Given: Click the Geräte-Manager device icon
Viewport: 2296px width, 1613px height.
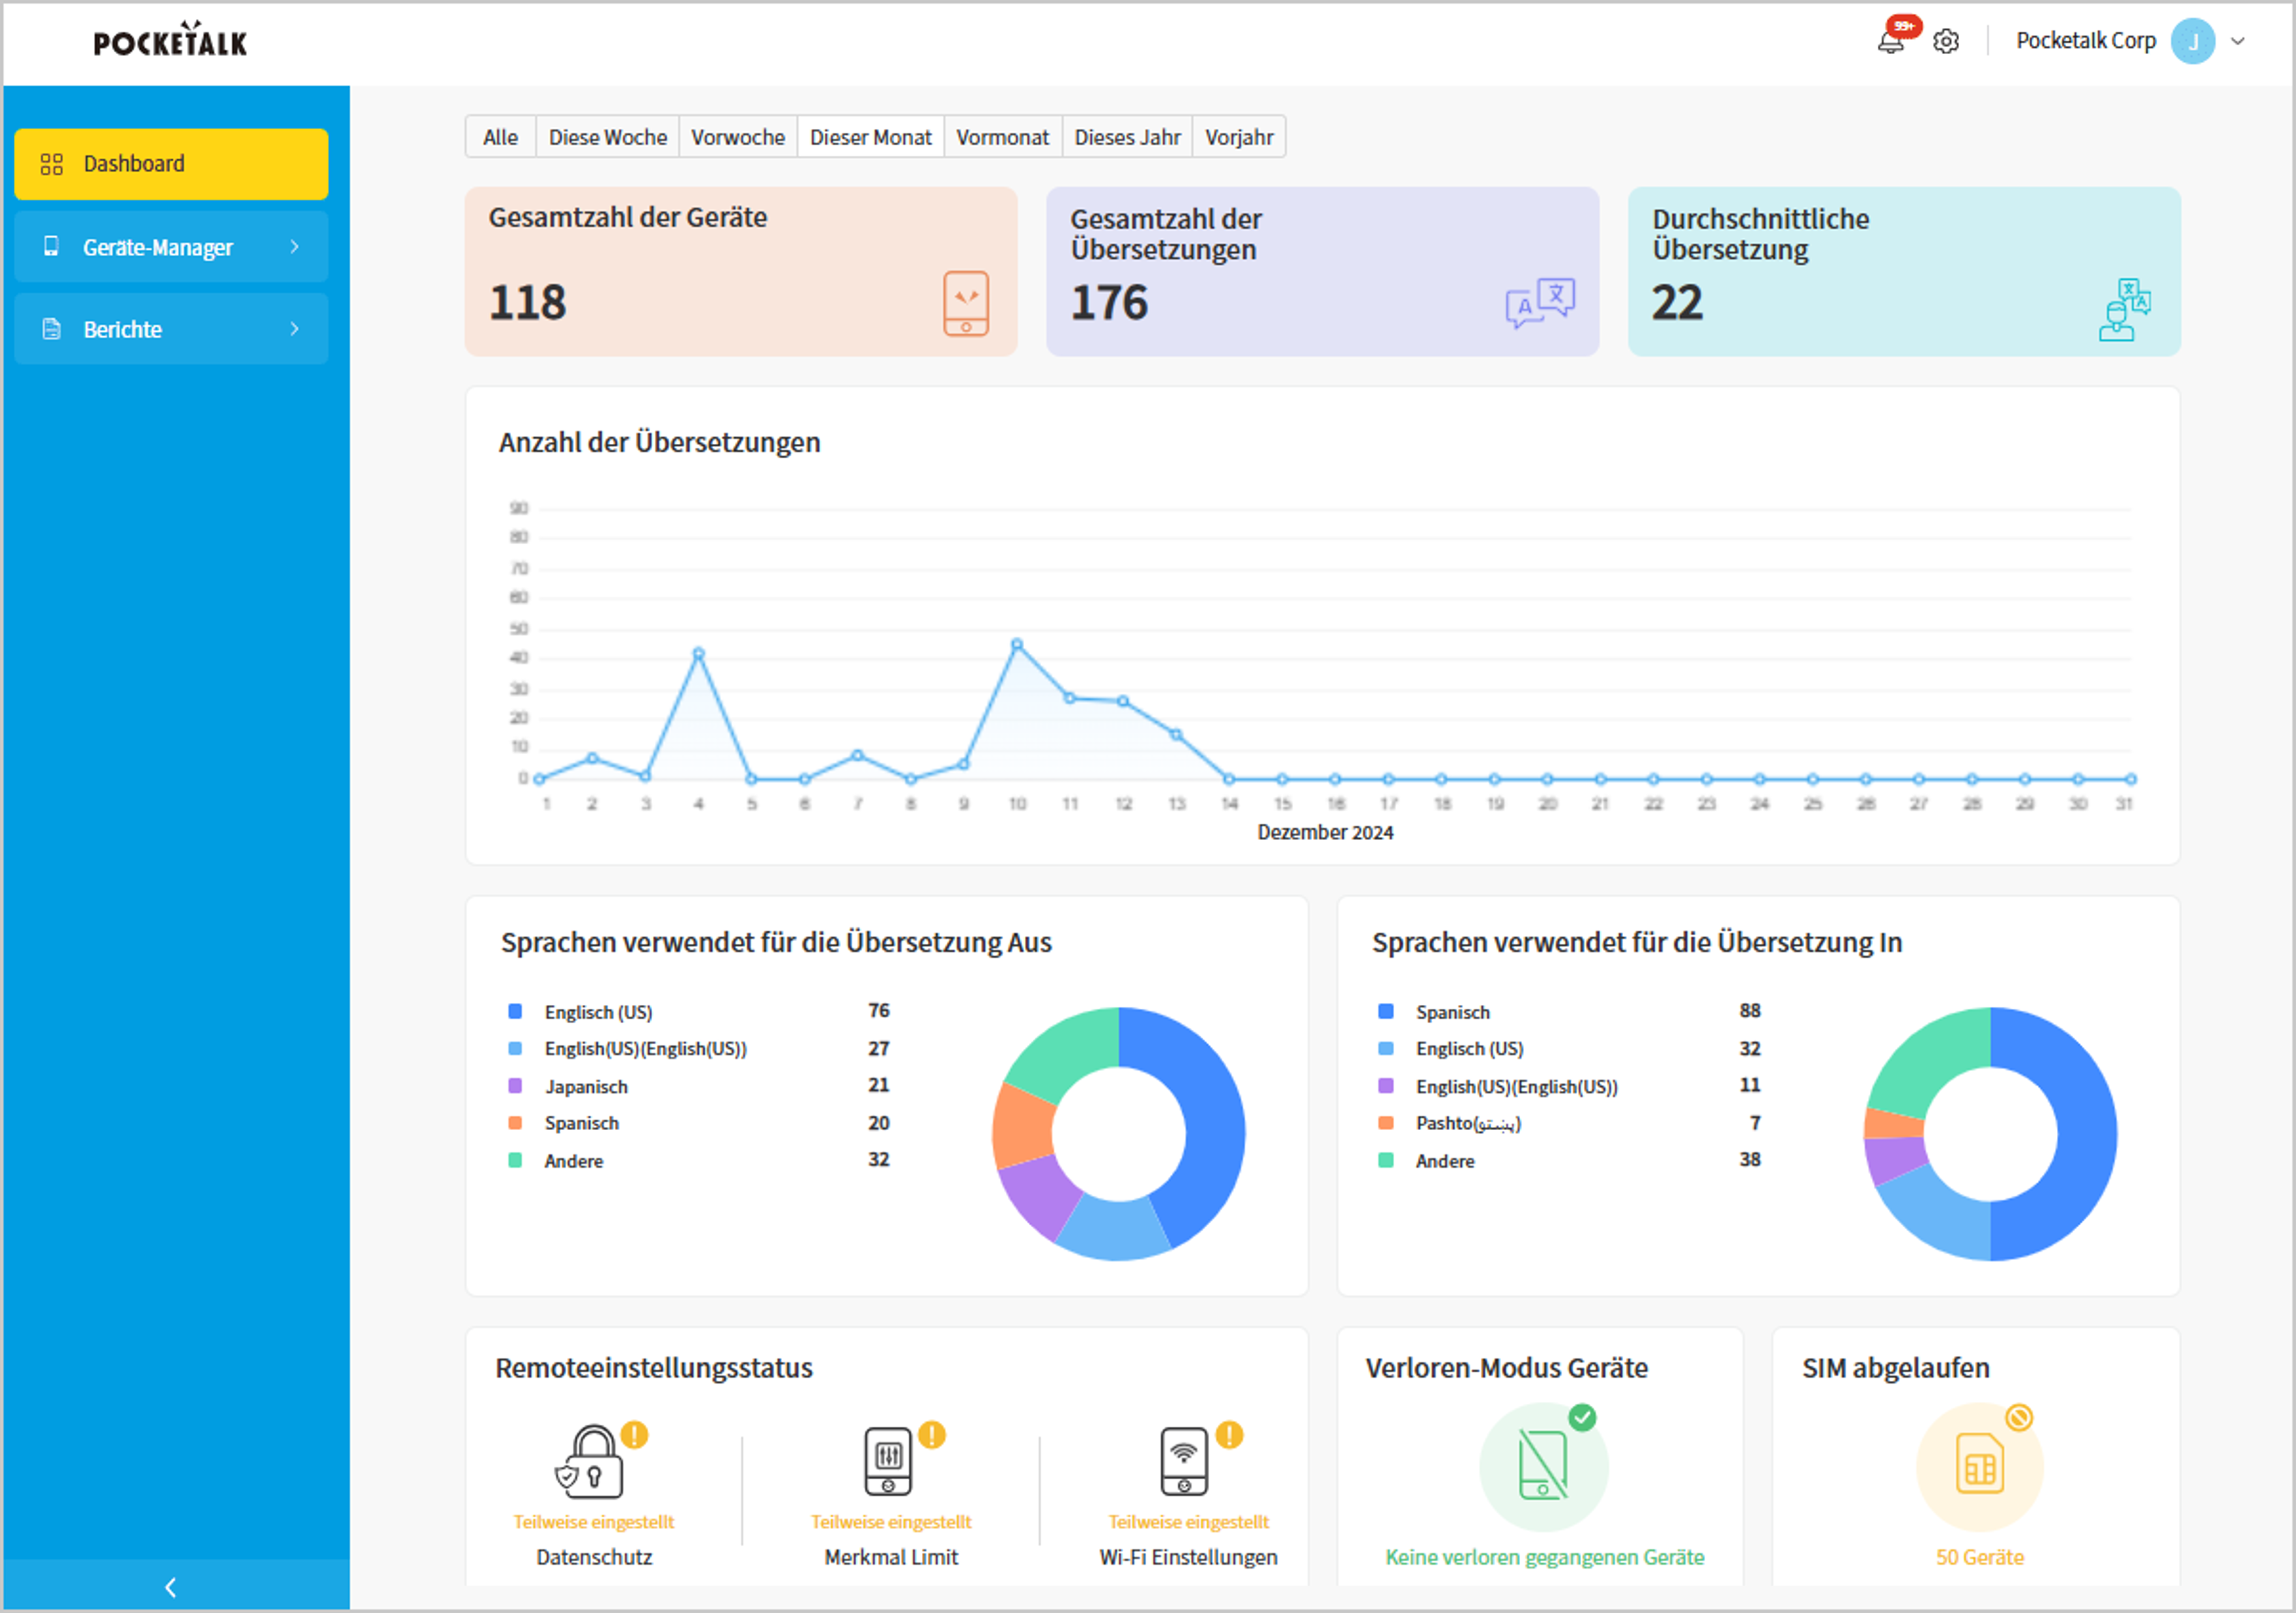Looking at the screenshot, I should coord(51,247).
